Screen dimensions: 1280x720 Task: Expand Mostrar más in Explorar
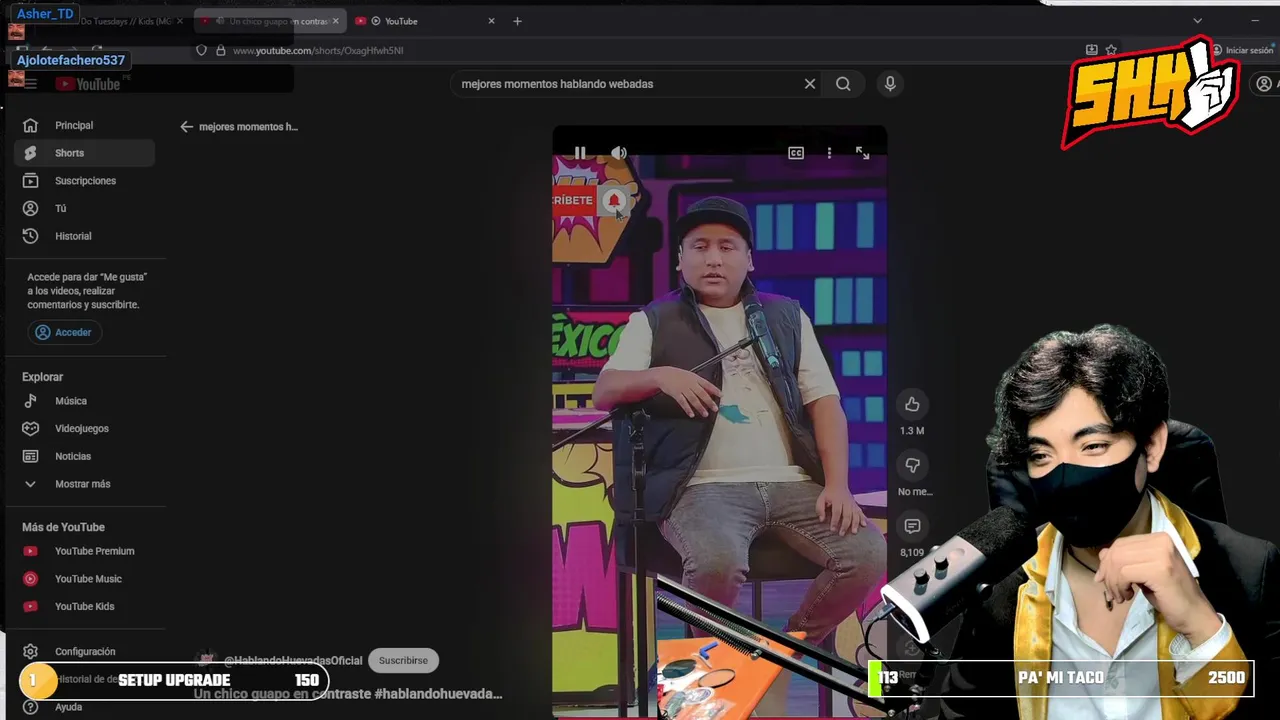pos(84,484)
